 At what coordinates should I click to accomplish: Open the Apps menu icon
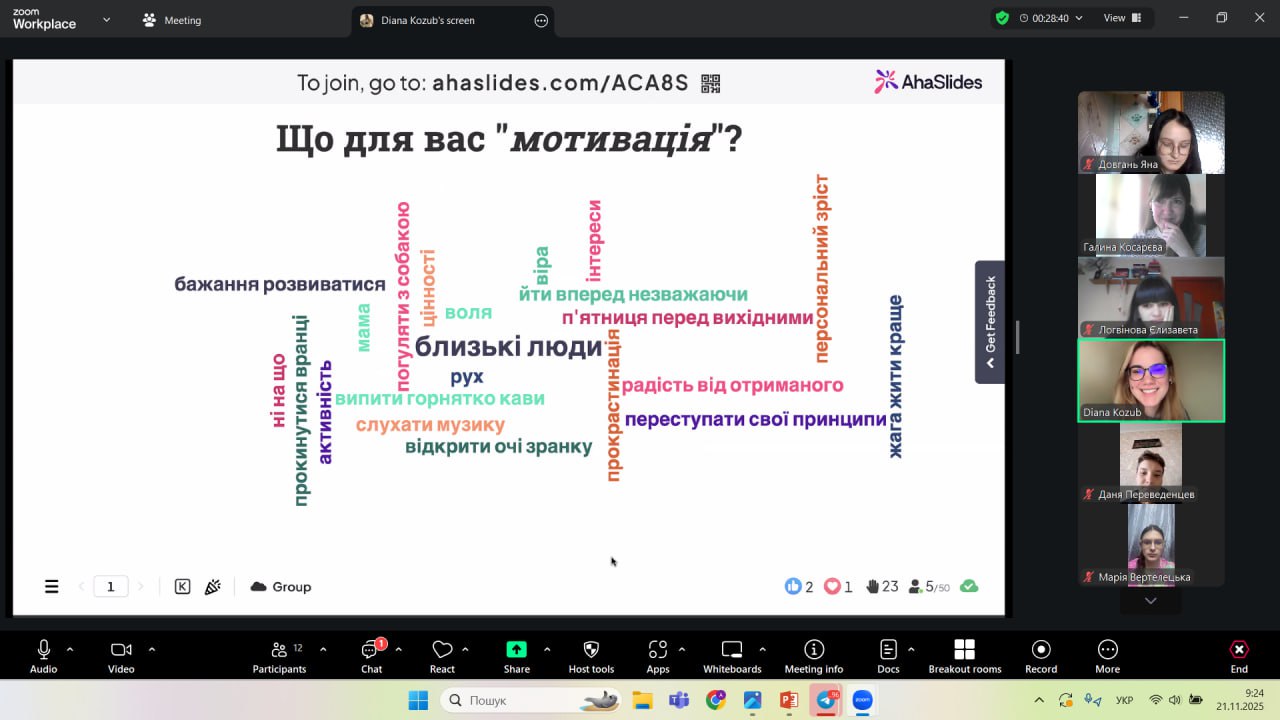[x=657, y=650]
